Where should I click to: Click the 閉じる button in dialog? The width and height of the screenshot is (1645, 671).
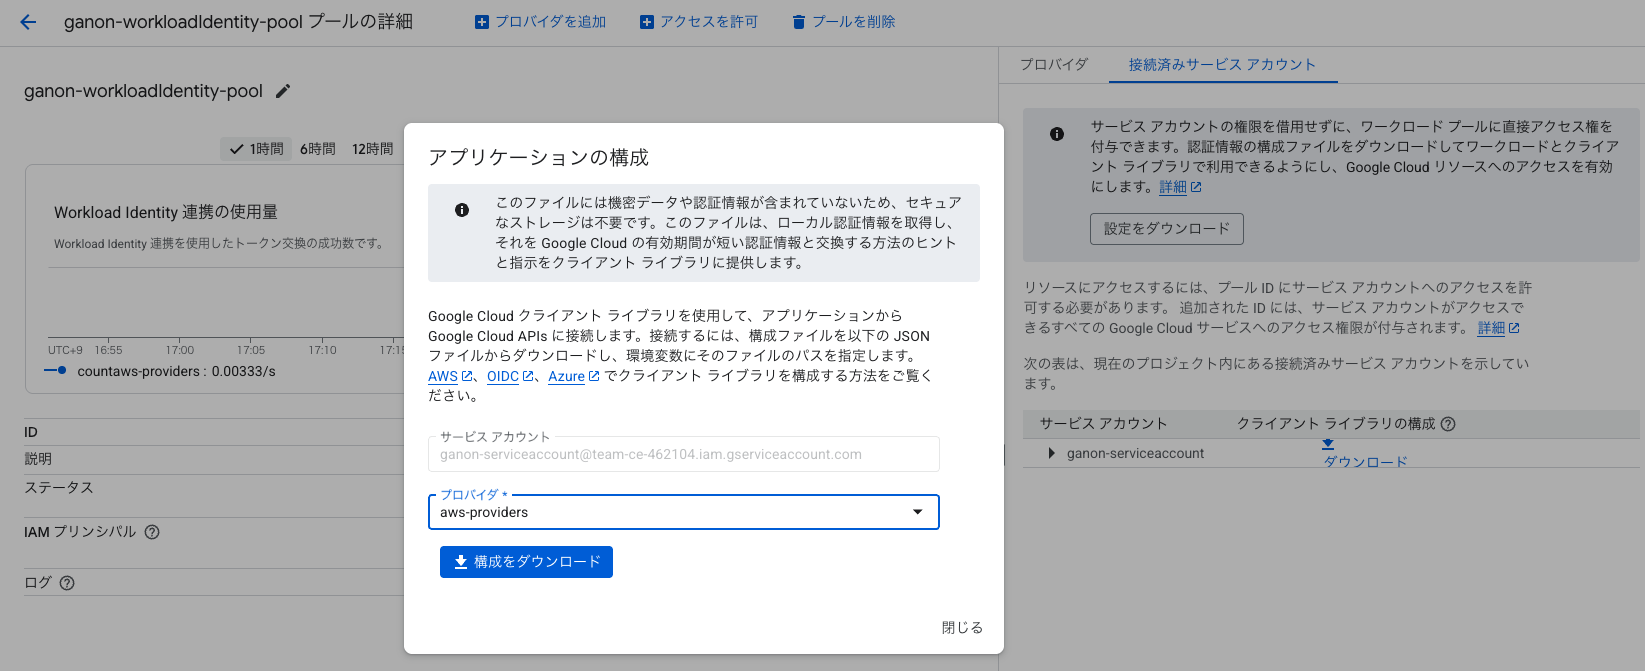(962, 627)
